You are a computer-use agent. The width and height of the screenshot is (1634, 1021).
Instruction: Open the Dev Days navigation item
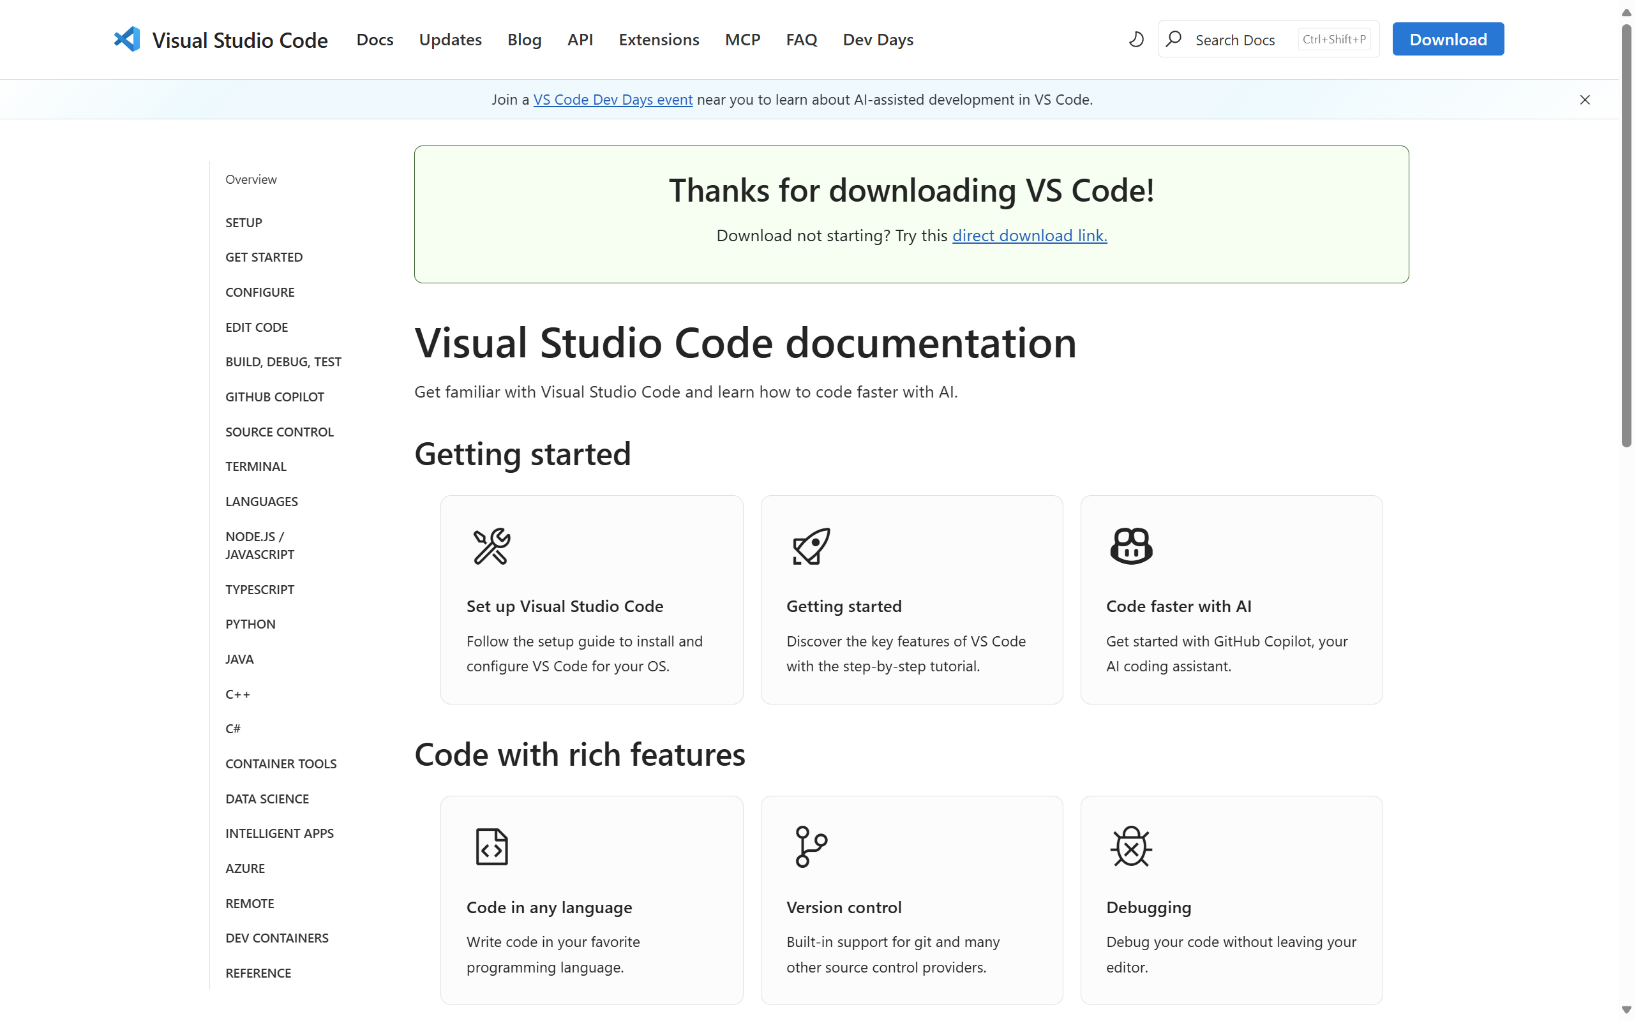878,40
